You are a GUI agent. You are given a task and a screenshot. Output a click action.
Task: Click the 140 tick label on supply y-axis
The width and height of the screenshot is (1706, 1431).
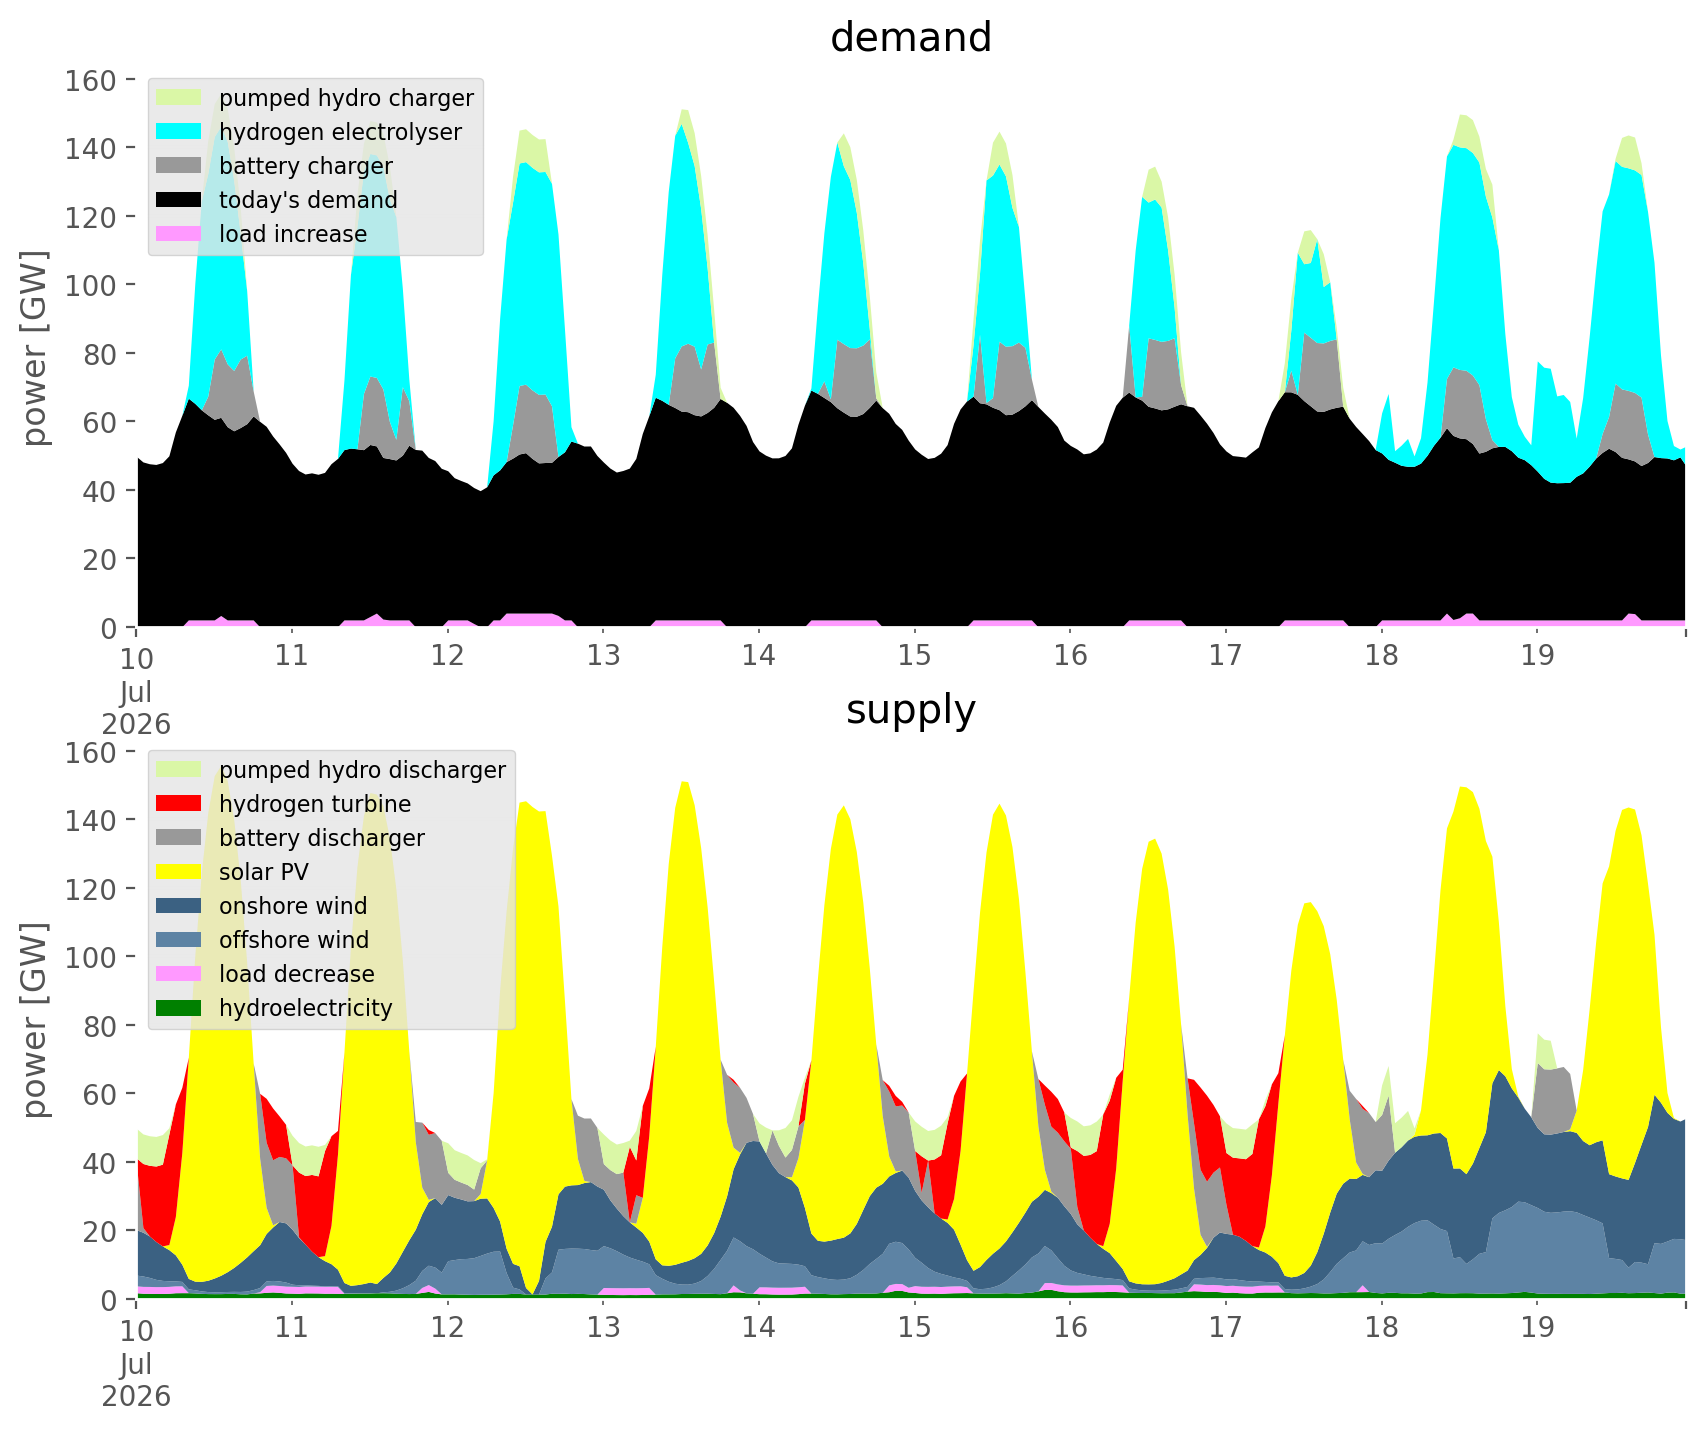tap(89, 820)
